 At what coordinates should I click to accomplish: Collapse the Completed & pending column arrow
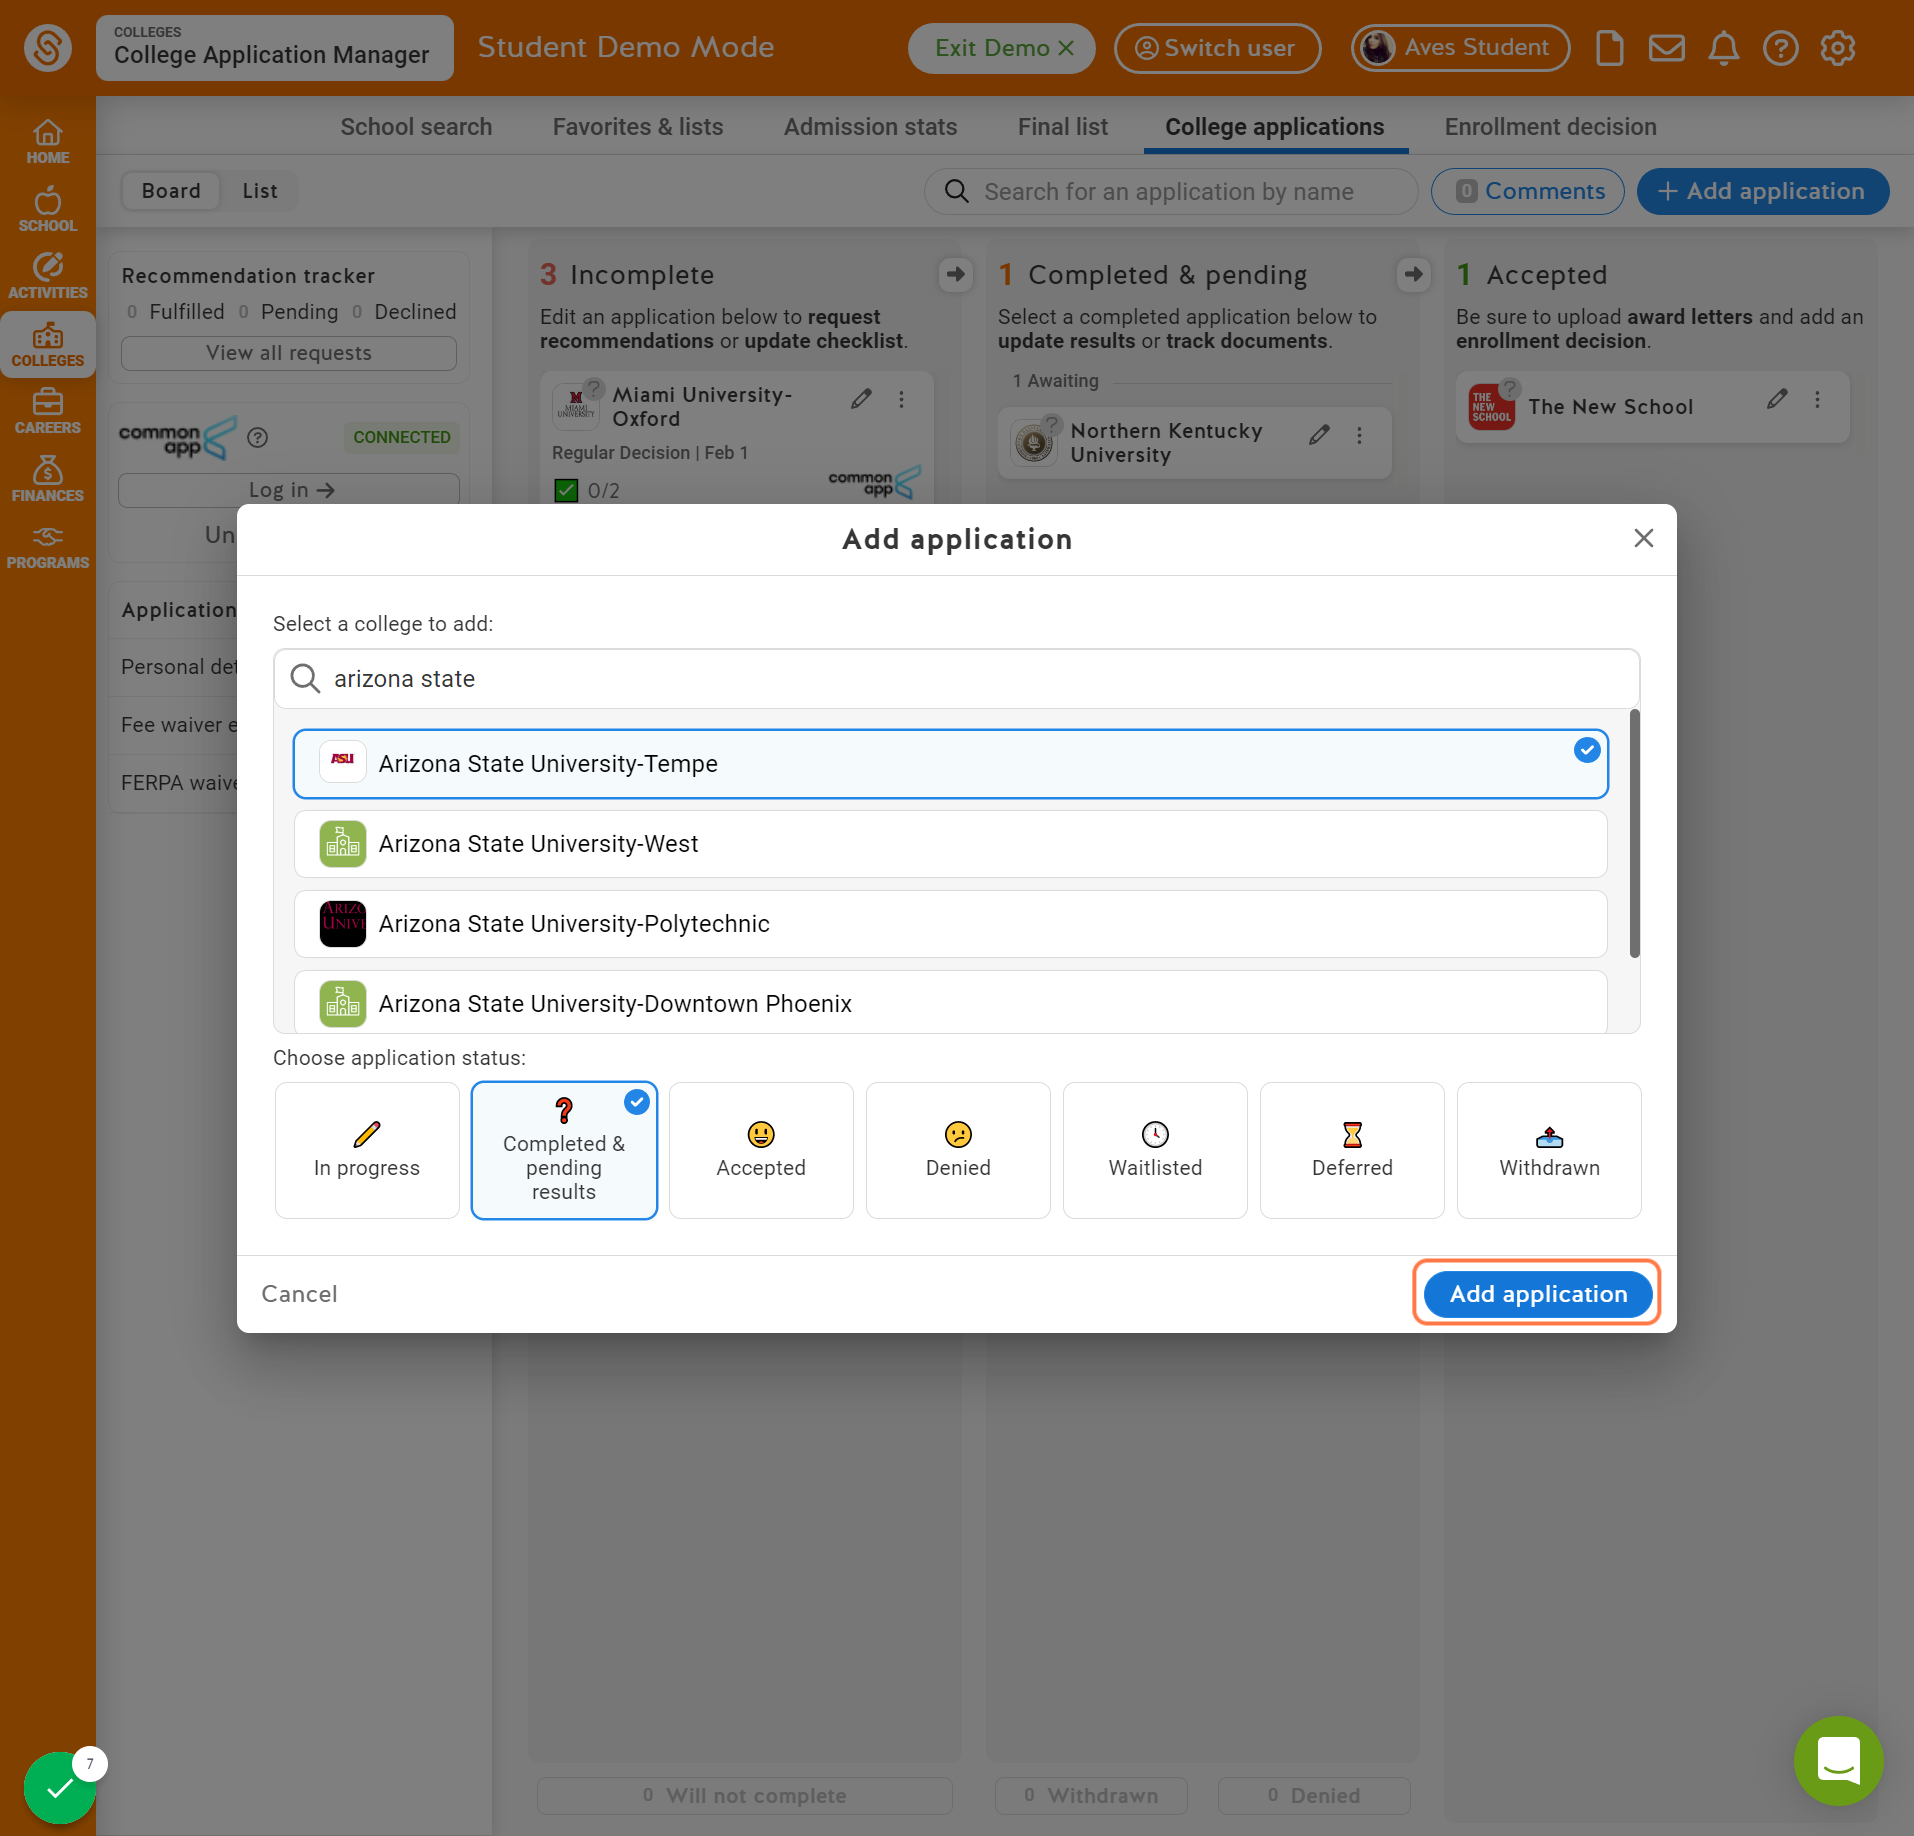tap(1413, 274)
